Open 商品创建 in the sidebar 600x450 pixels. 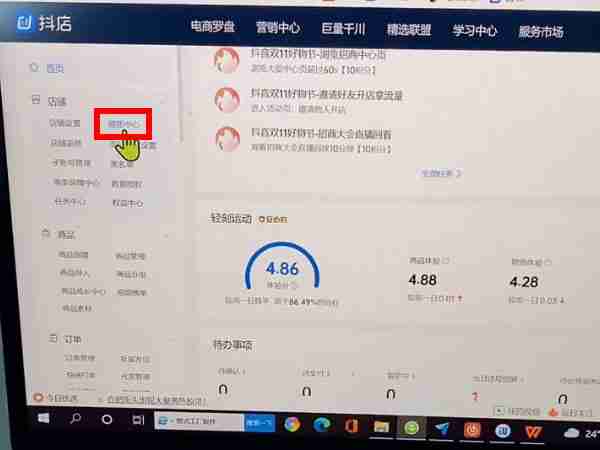73,255
